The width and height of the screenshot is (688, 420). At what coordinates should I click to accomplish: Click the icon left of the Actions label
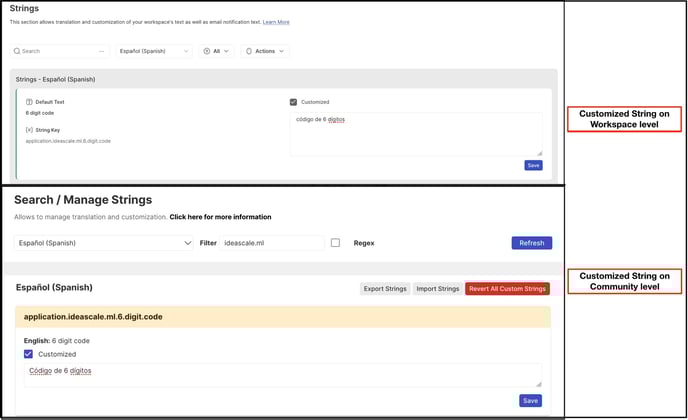coord(249,51)
